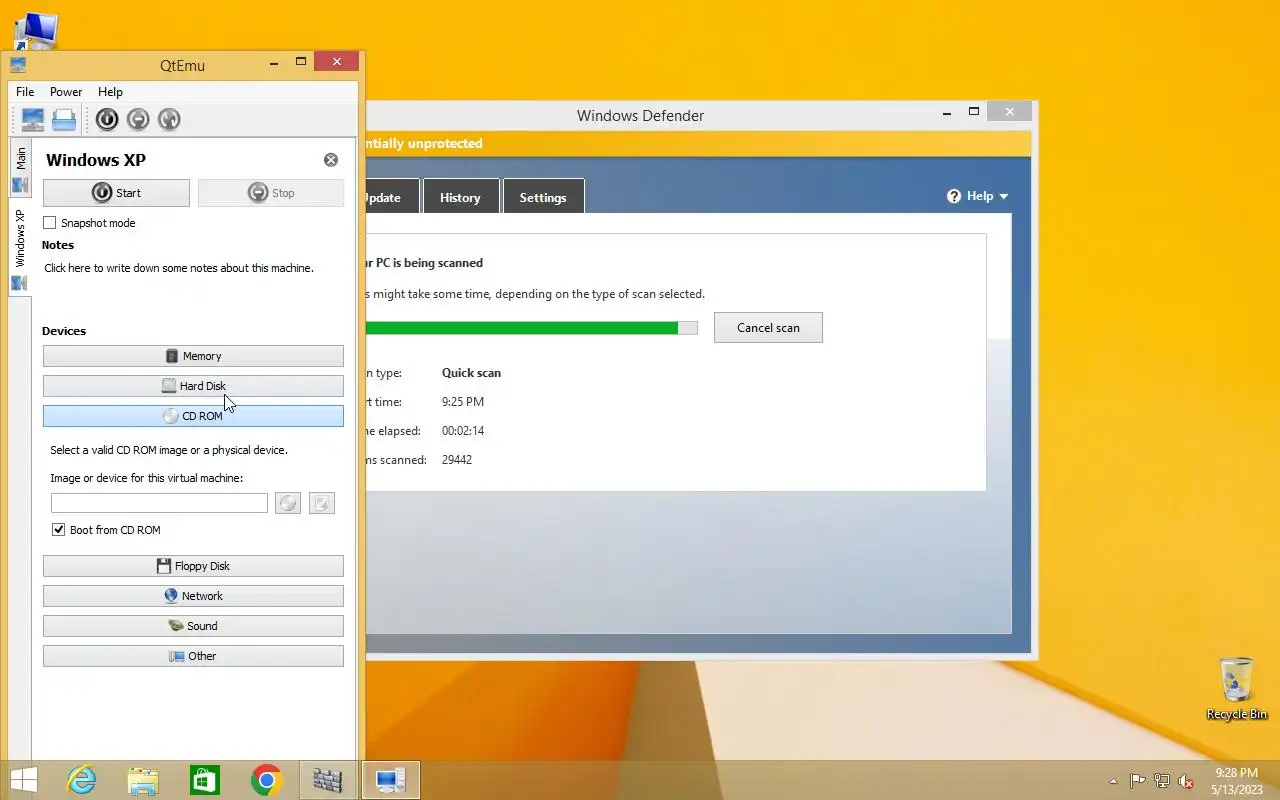Open History tab in Windows Defender

click(x=460, y=197)
